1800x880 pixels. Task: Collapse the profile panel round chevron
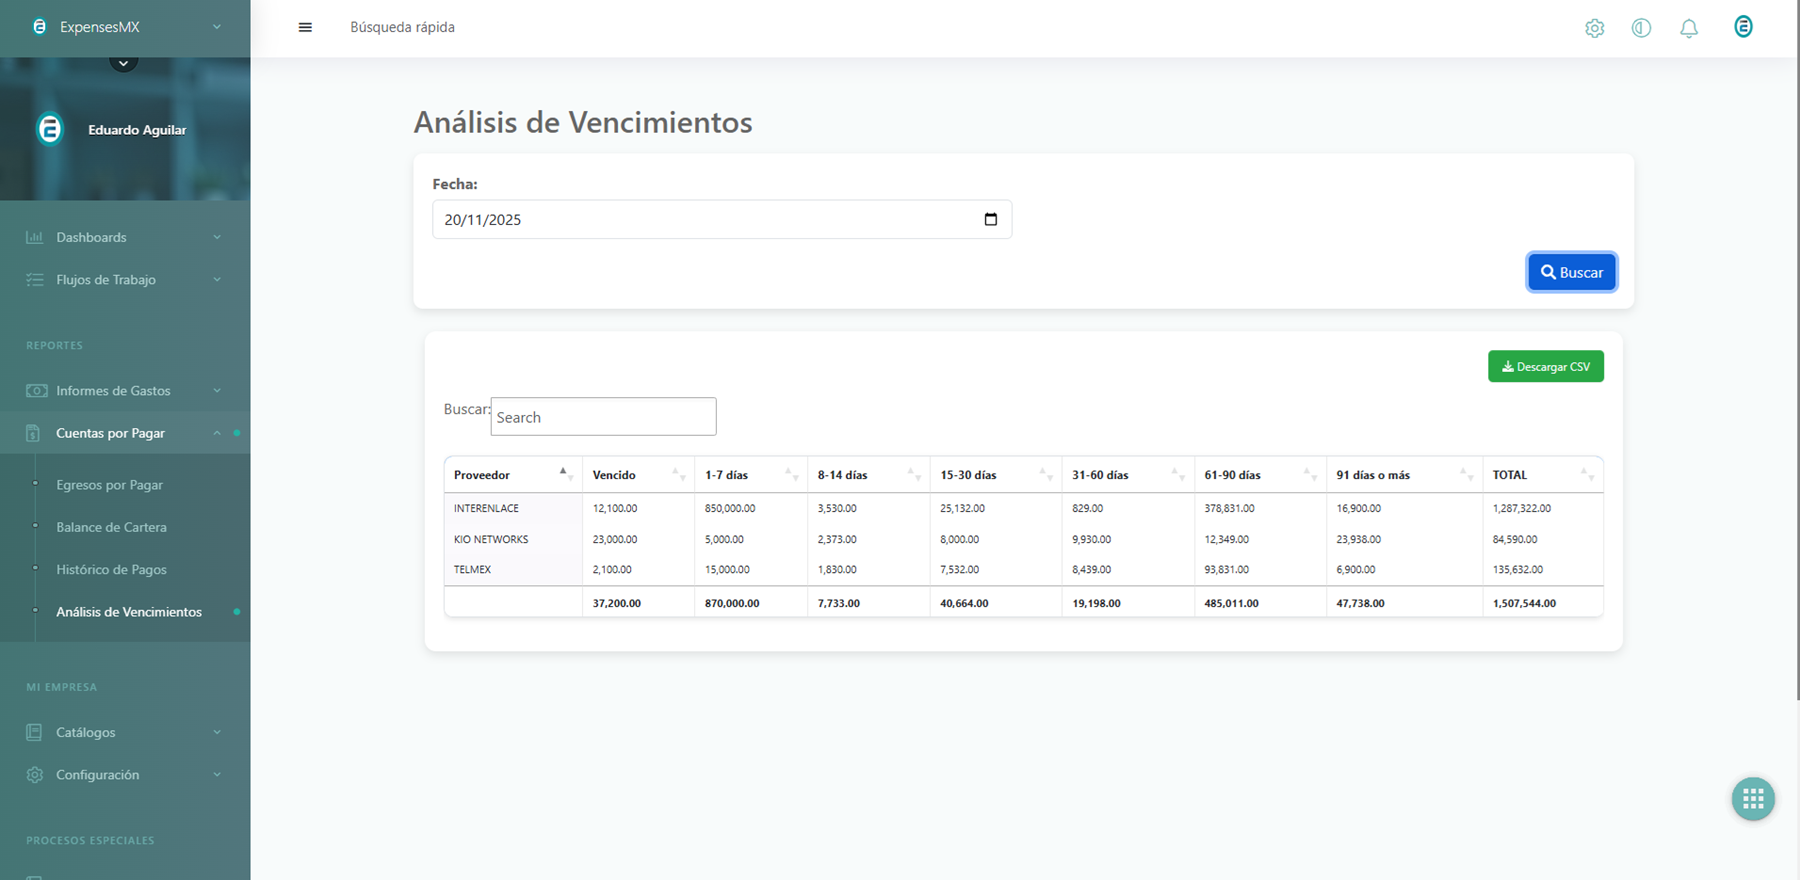click(x=123, y=62)
